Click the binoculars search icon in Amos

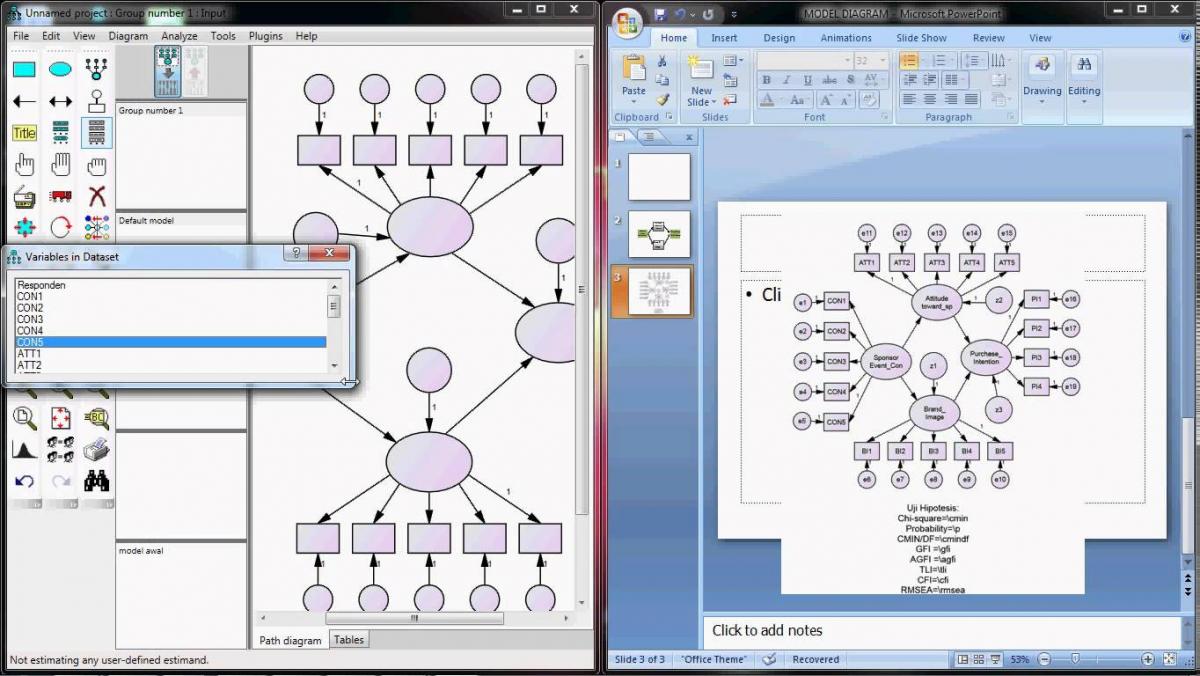click(x=97, y=481)
